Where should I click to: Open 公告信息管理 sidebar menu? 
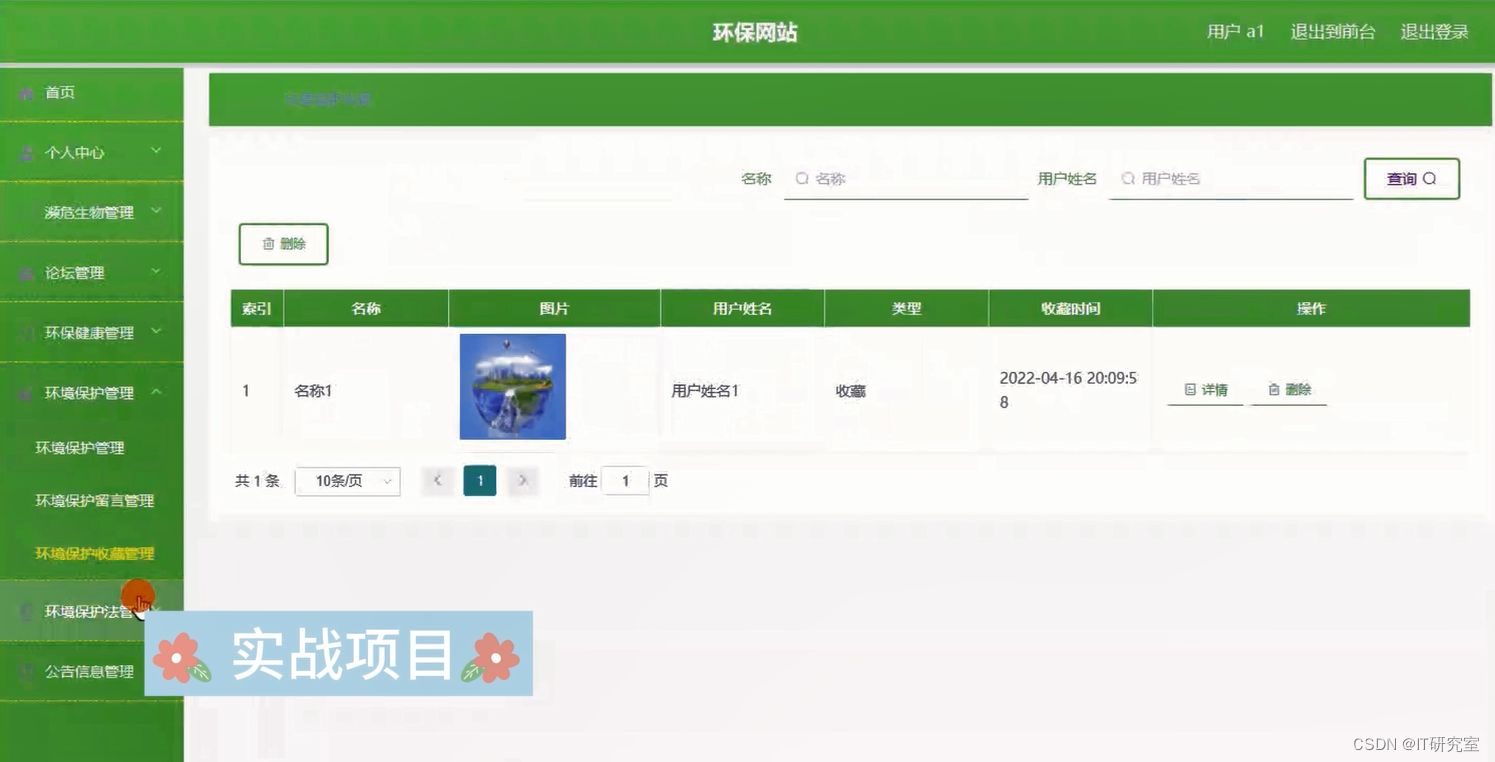click(x=91, y=672)
